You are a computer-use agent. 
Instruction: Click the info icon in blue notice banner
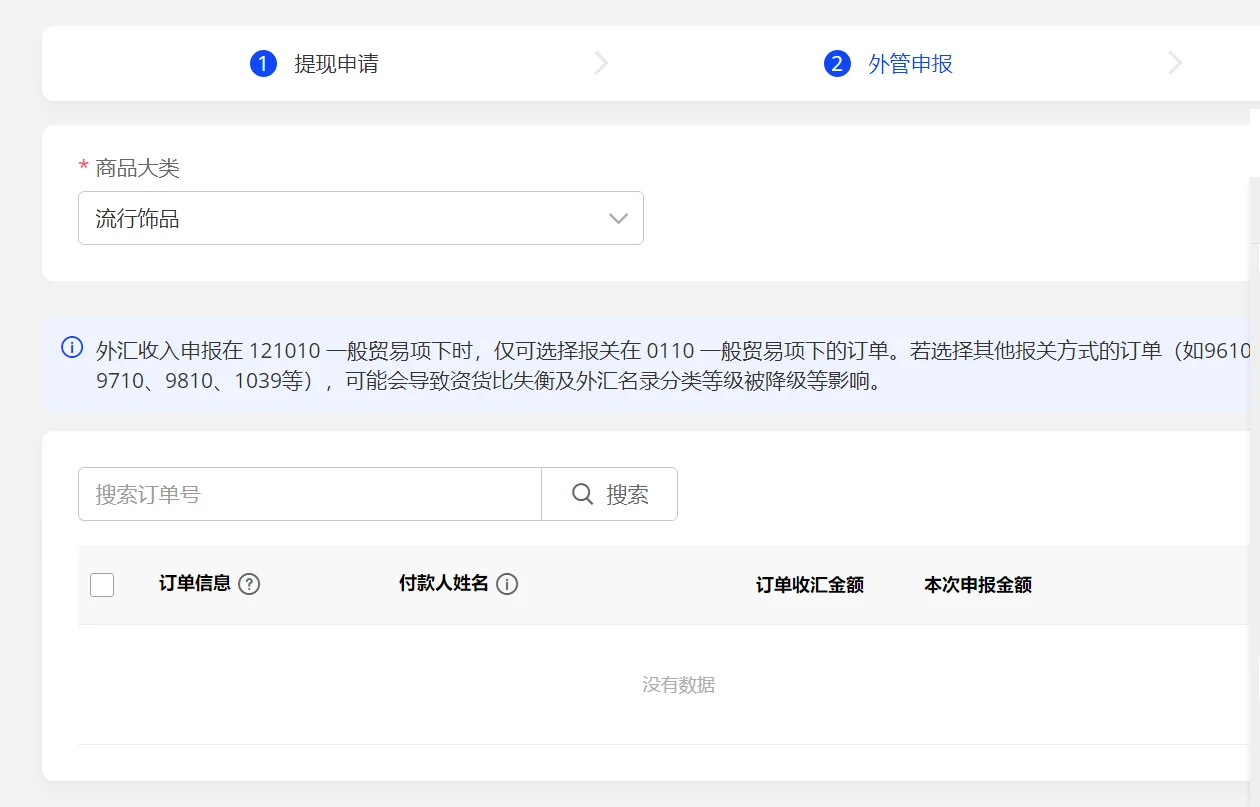[72, 348]
